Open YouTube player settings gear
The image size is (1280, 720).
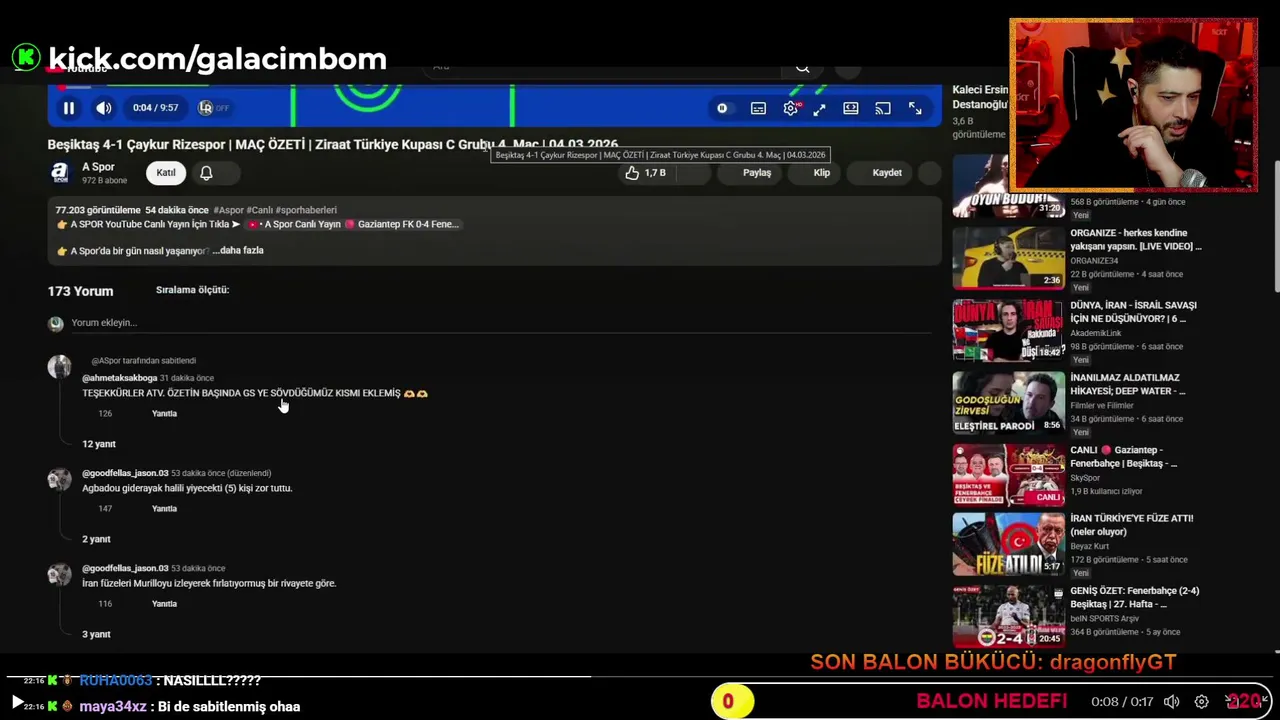[790, 108]
